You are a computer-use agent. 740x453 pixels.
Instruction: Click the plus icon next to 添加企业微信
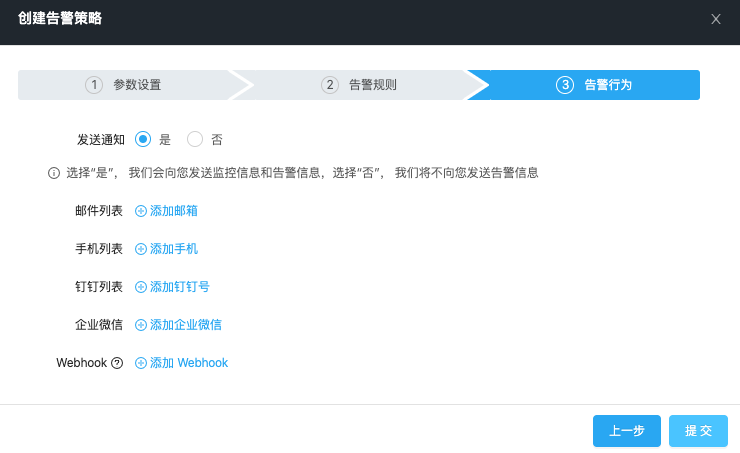pos(141,325)
